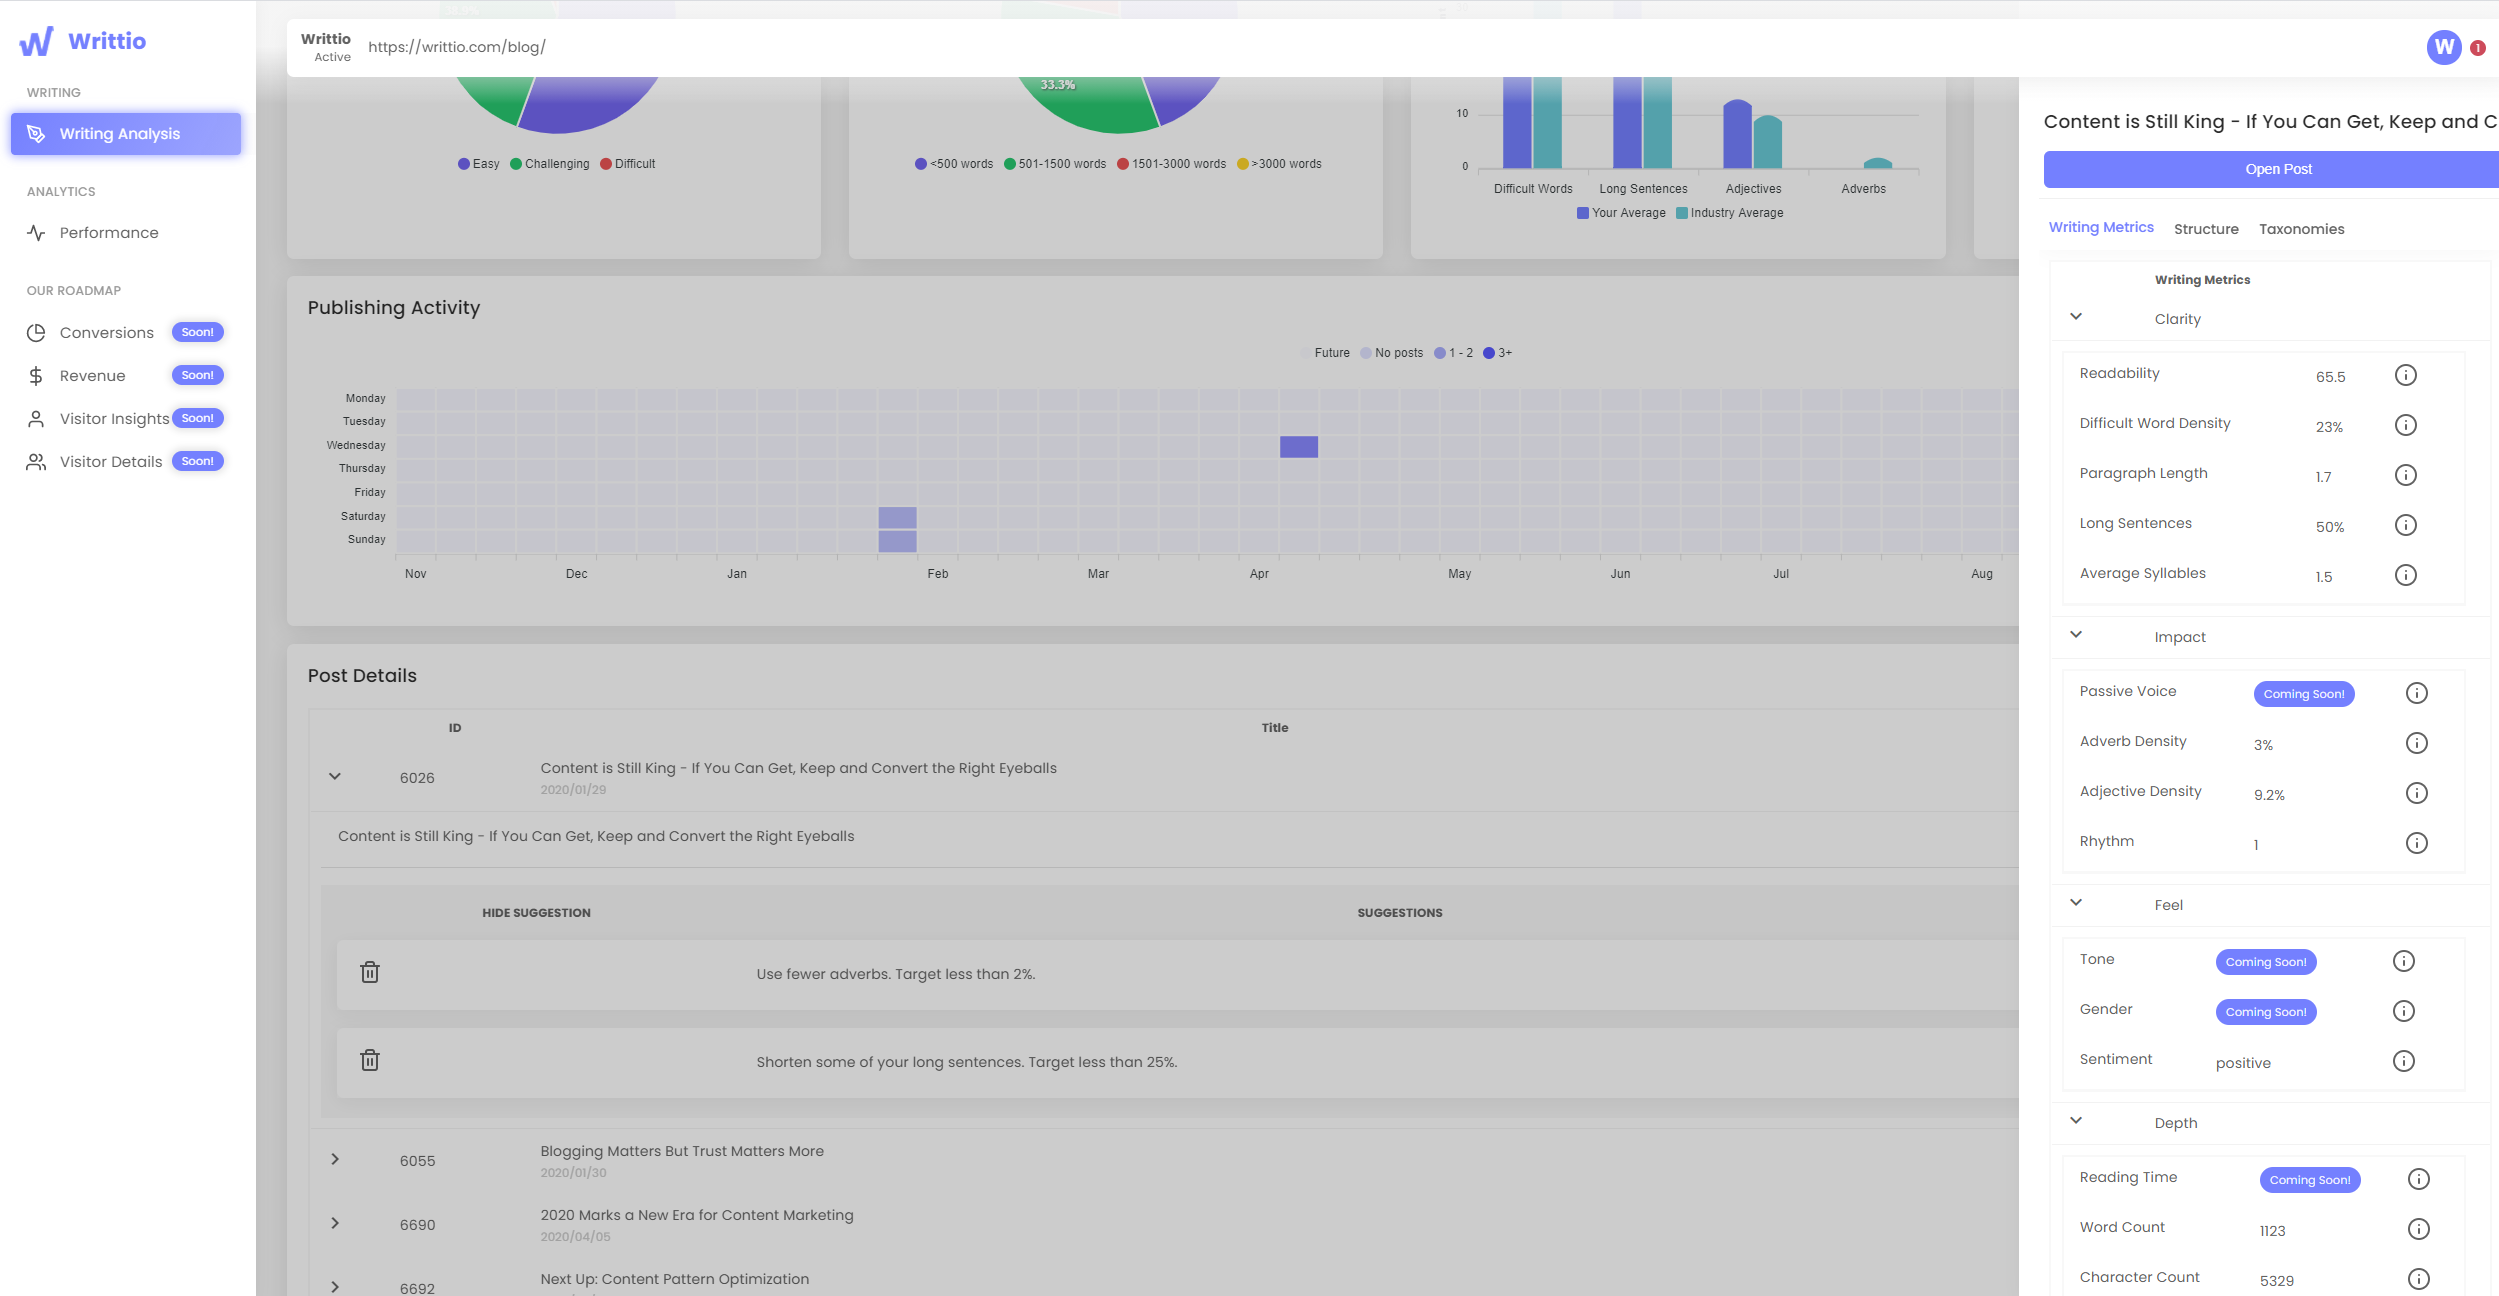
Task: Click the Conversions pie chart icon
Action: pos(36,333)
